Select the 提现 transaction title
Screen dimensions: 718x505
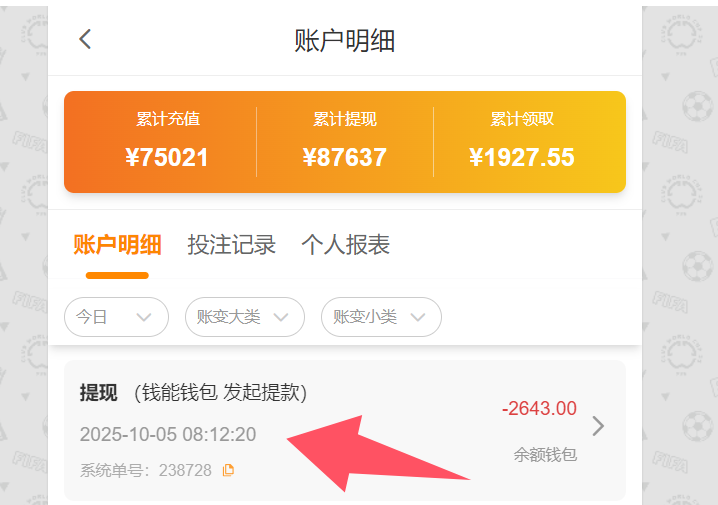point(99,393)
